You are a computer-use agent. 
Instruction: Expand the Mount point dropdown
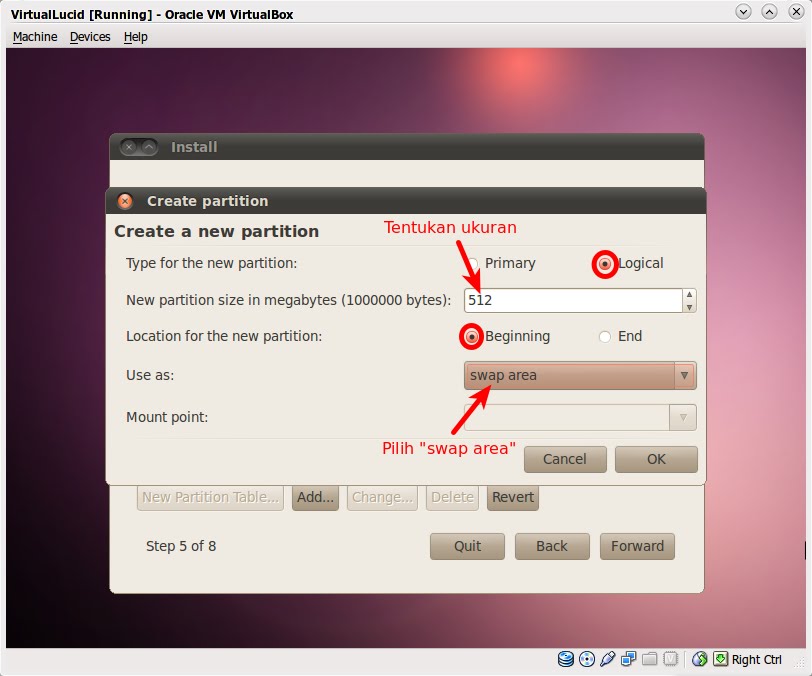pos(684,417)
